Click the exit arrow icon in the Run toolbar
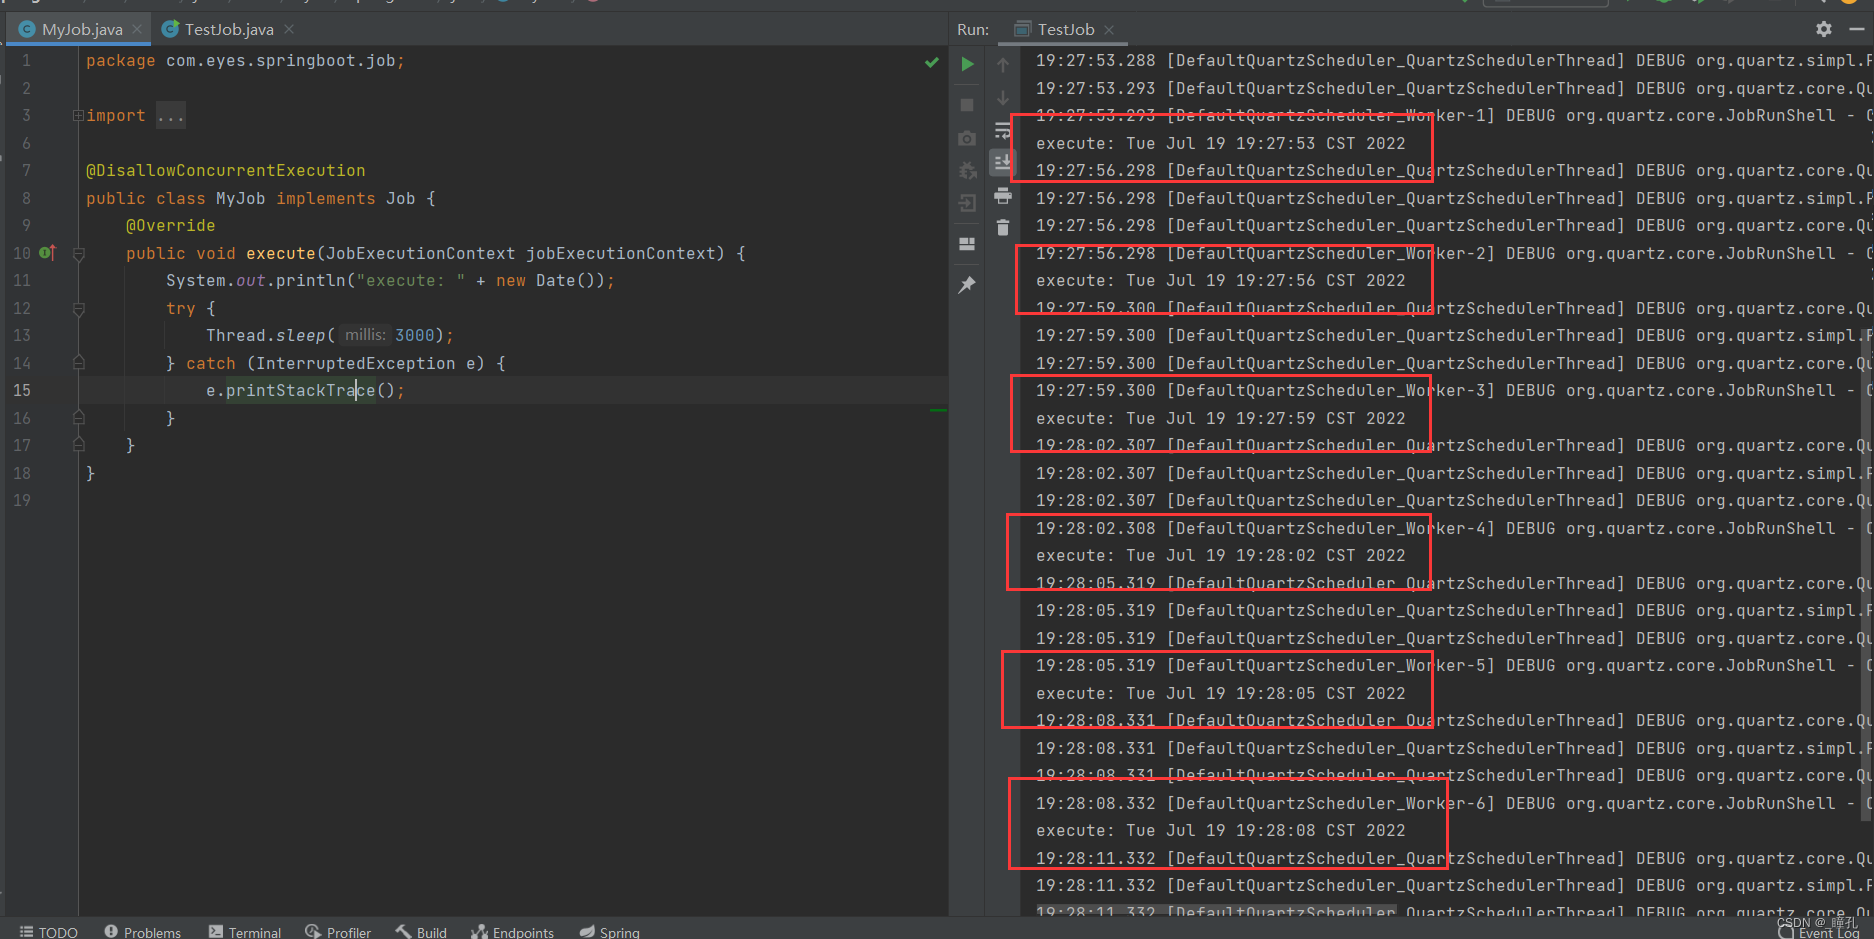Image resolution: width=1874 pixels, height=939 pixels. tap(967, 204)
